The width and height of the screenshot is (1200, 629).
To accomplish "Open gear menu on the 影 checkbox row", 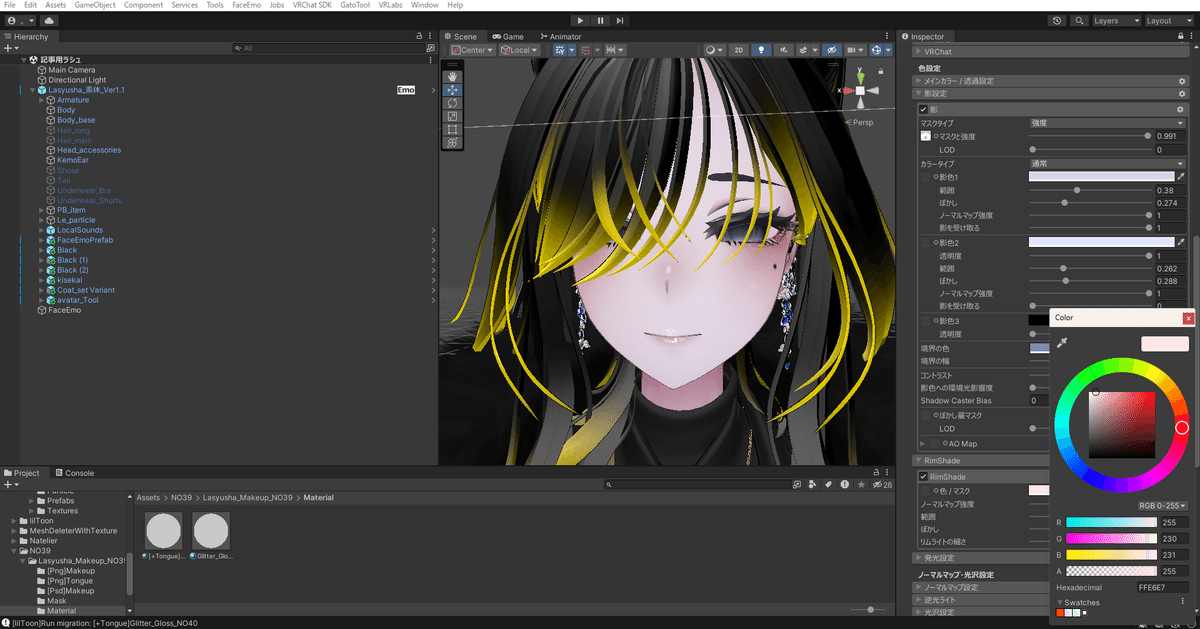I will (1181, 108).
